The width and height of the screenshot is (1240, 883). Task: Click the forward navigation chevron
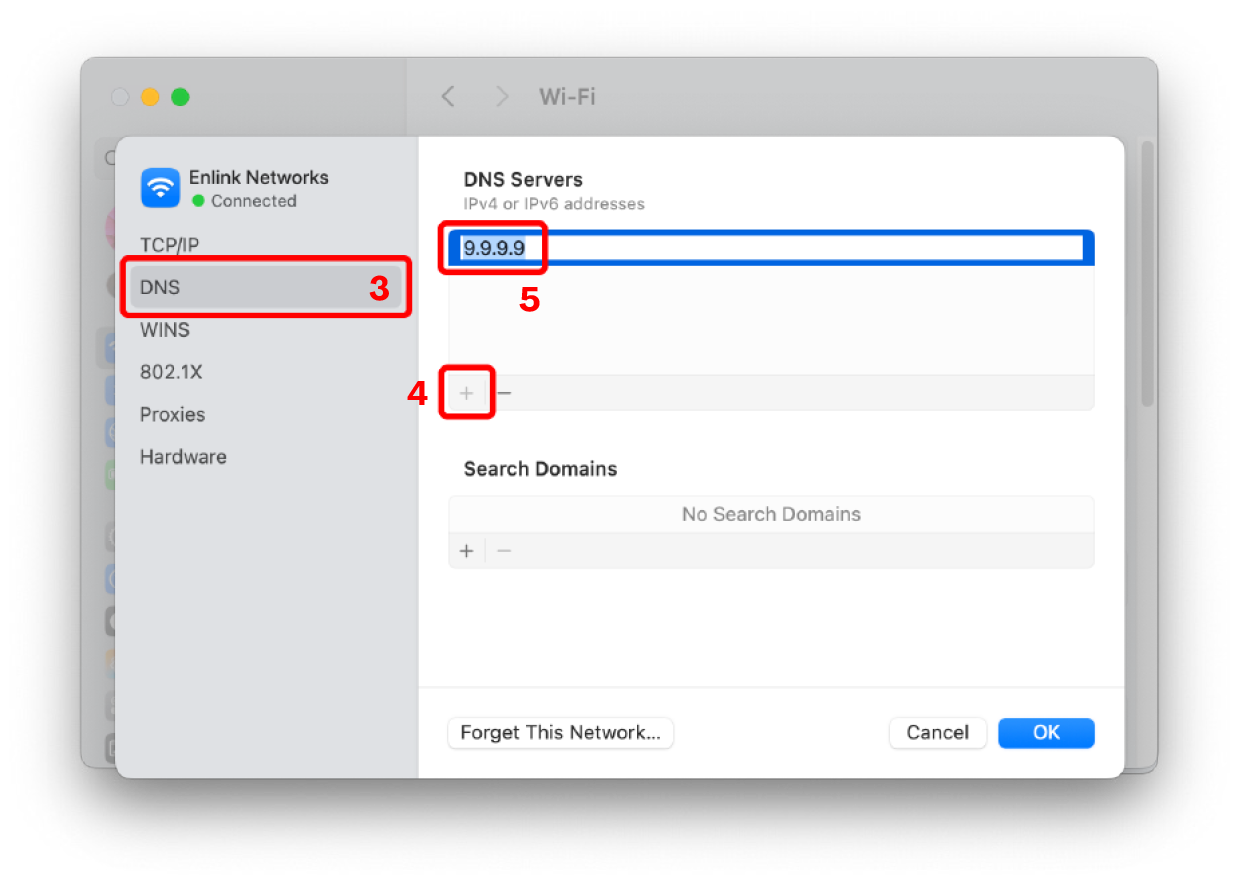point(501,96)
